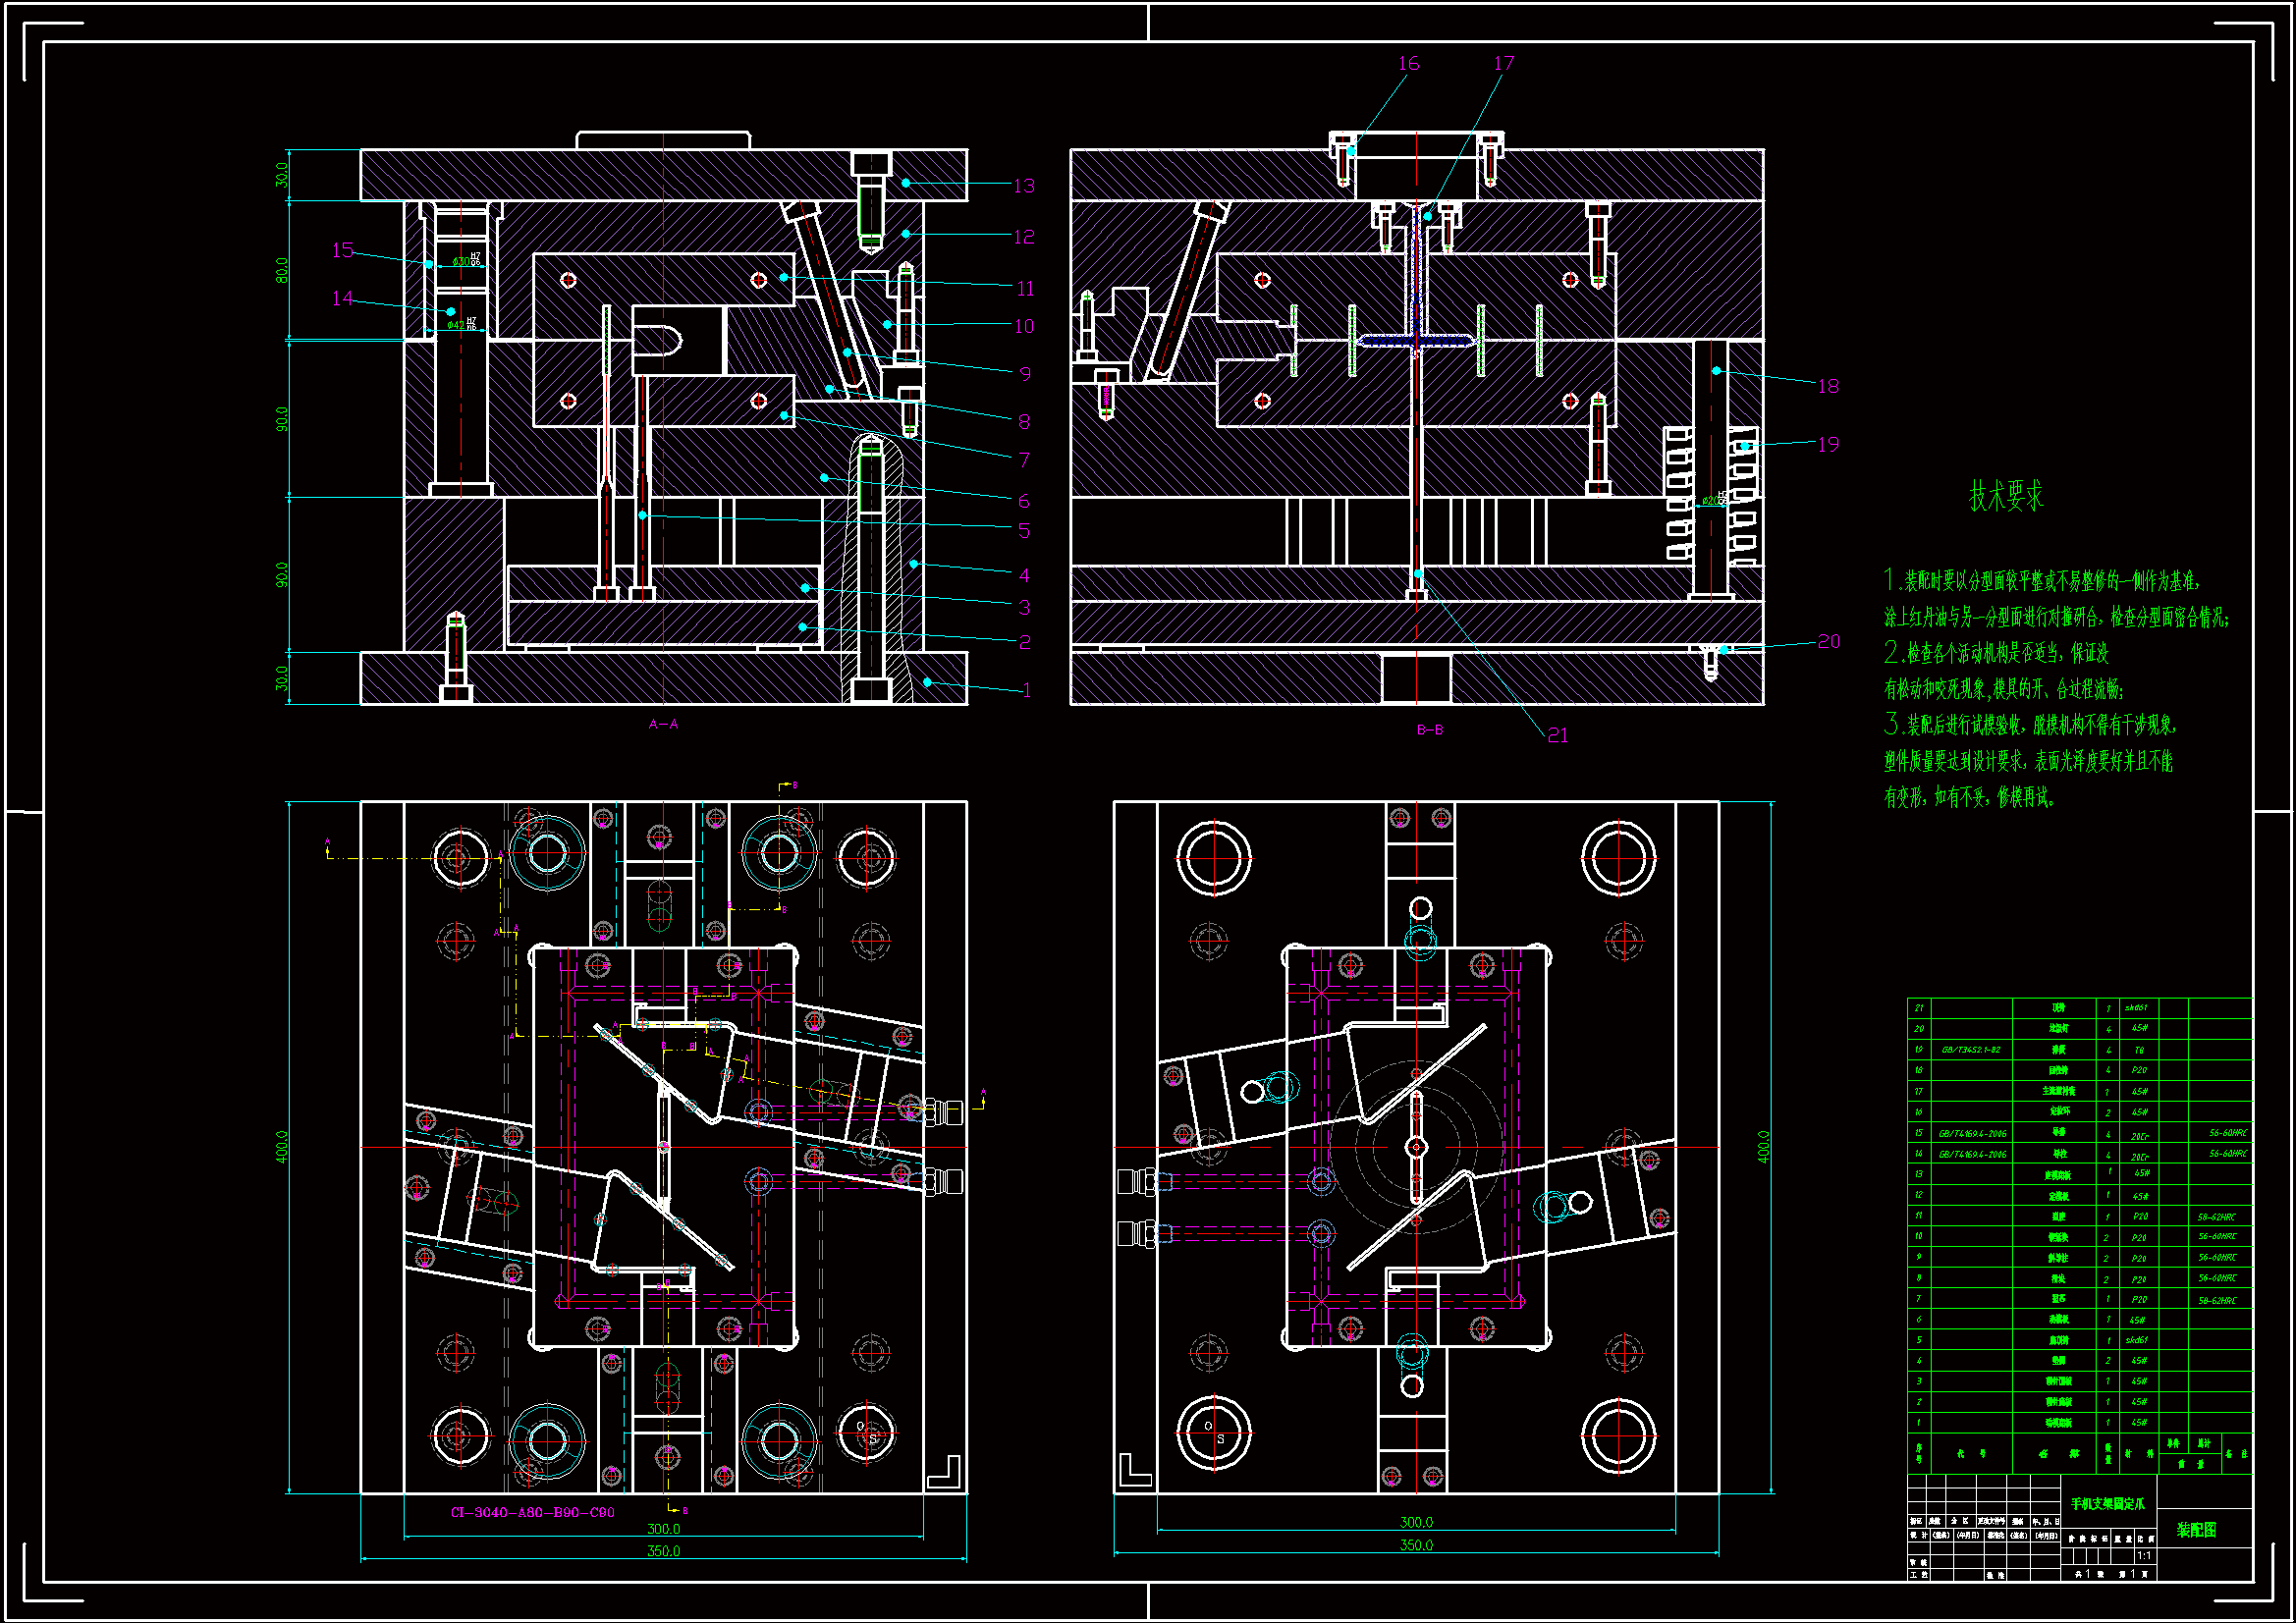Select the CI-3040-A80-B90-C90 mold base text
Viewport: 2296px width, 1623px height.
tap(532, 1512)
